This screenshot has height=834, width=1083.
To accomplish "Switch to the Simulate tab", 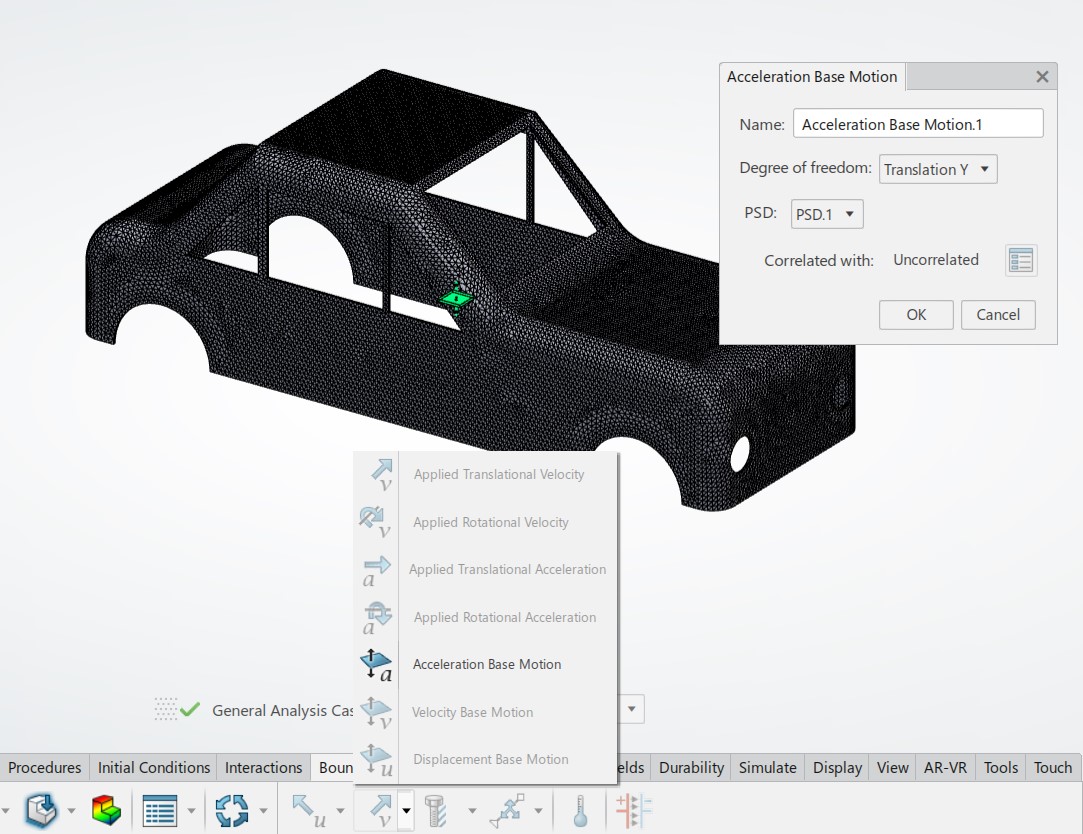I will tap(767, 768).
